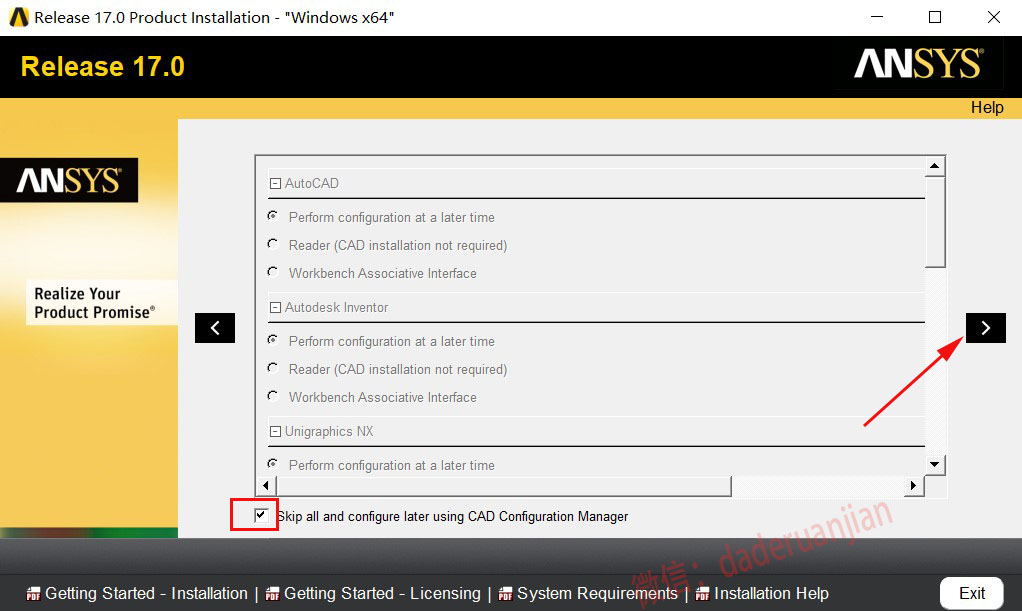The image size is (1022, 611).
Task: Click the PDF icon beside System Requirements
Action: click(x=505, y=593)
